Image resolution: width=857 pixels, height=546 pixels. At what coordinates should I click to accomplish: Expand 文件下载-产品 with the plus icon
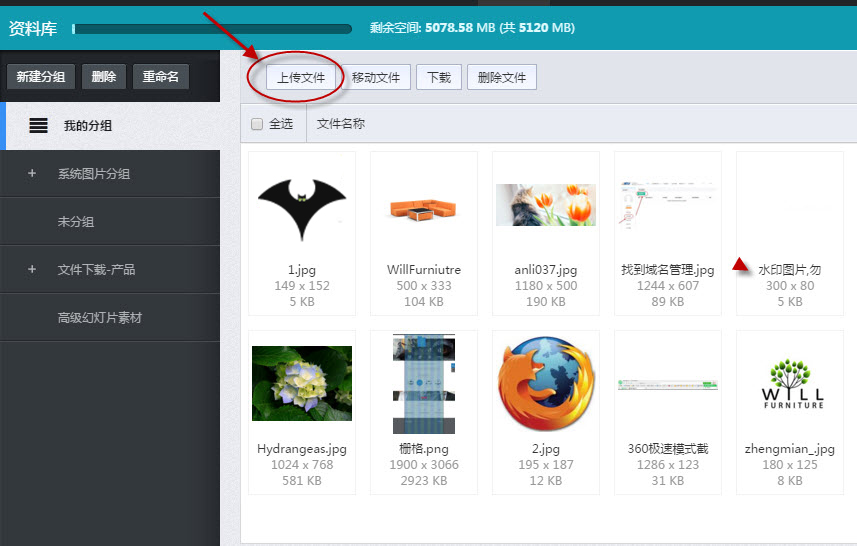32,270
